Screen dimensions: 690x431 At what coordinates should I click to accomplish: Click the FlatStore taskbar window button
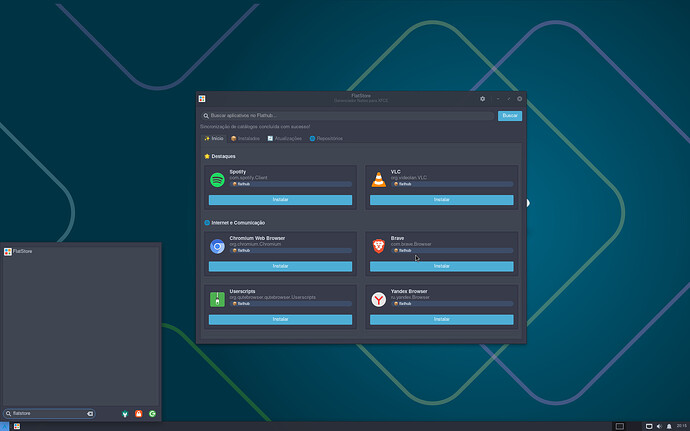coord(17,426)
